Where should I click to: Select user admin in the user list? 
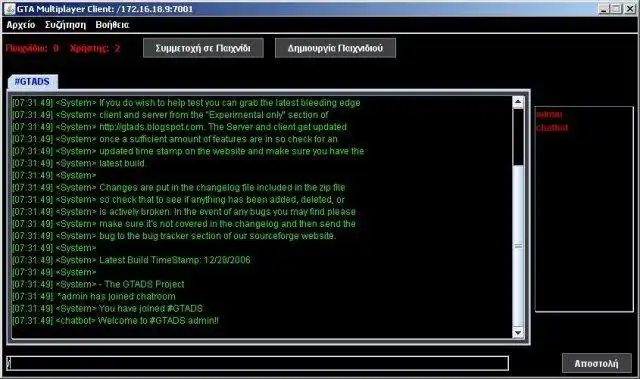[549, 114]
